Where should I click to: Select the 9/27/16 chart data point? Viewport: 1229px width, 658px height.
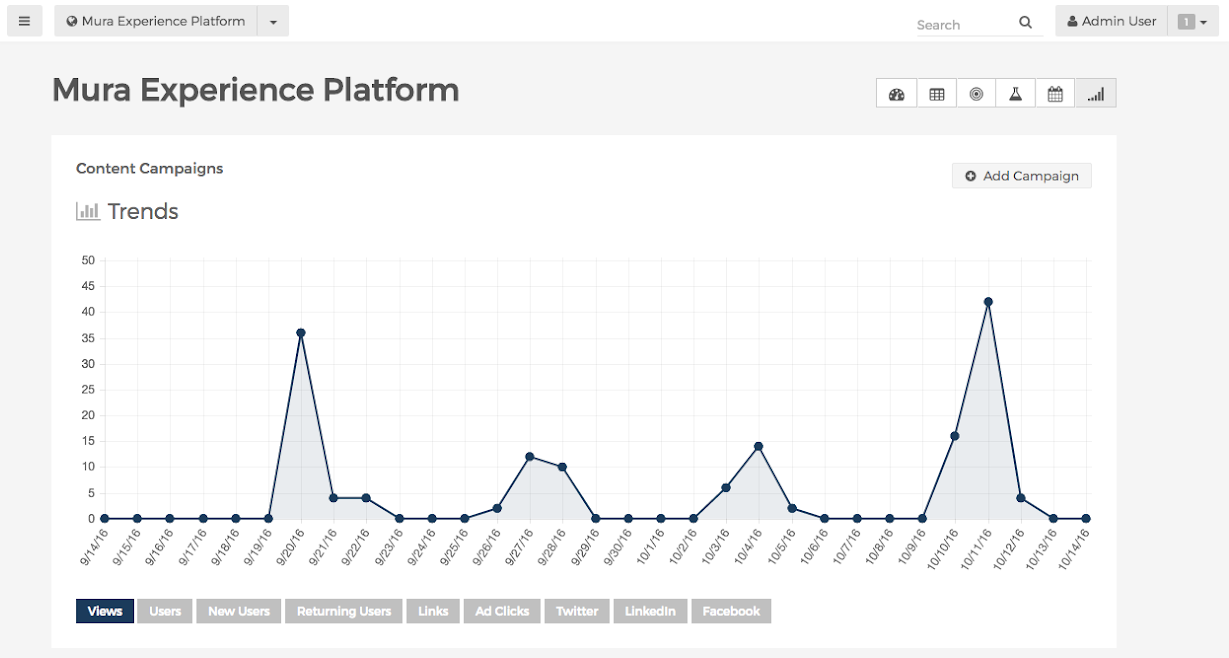(530, 457)
